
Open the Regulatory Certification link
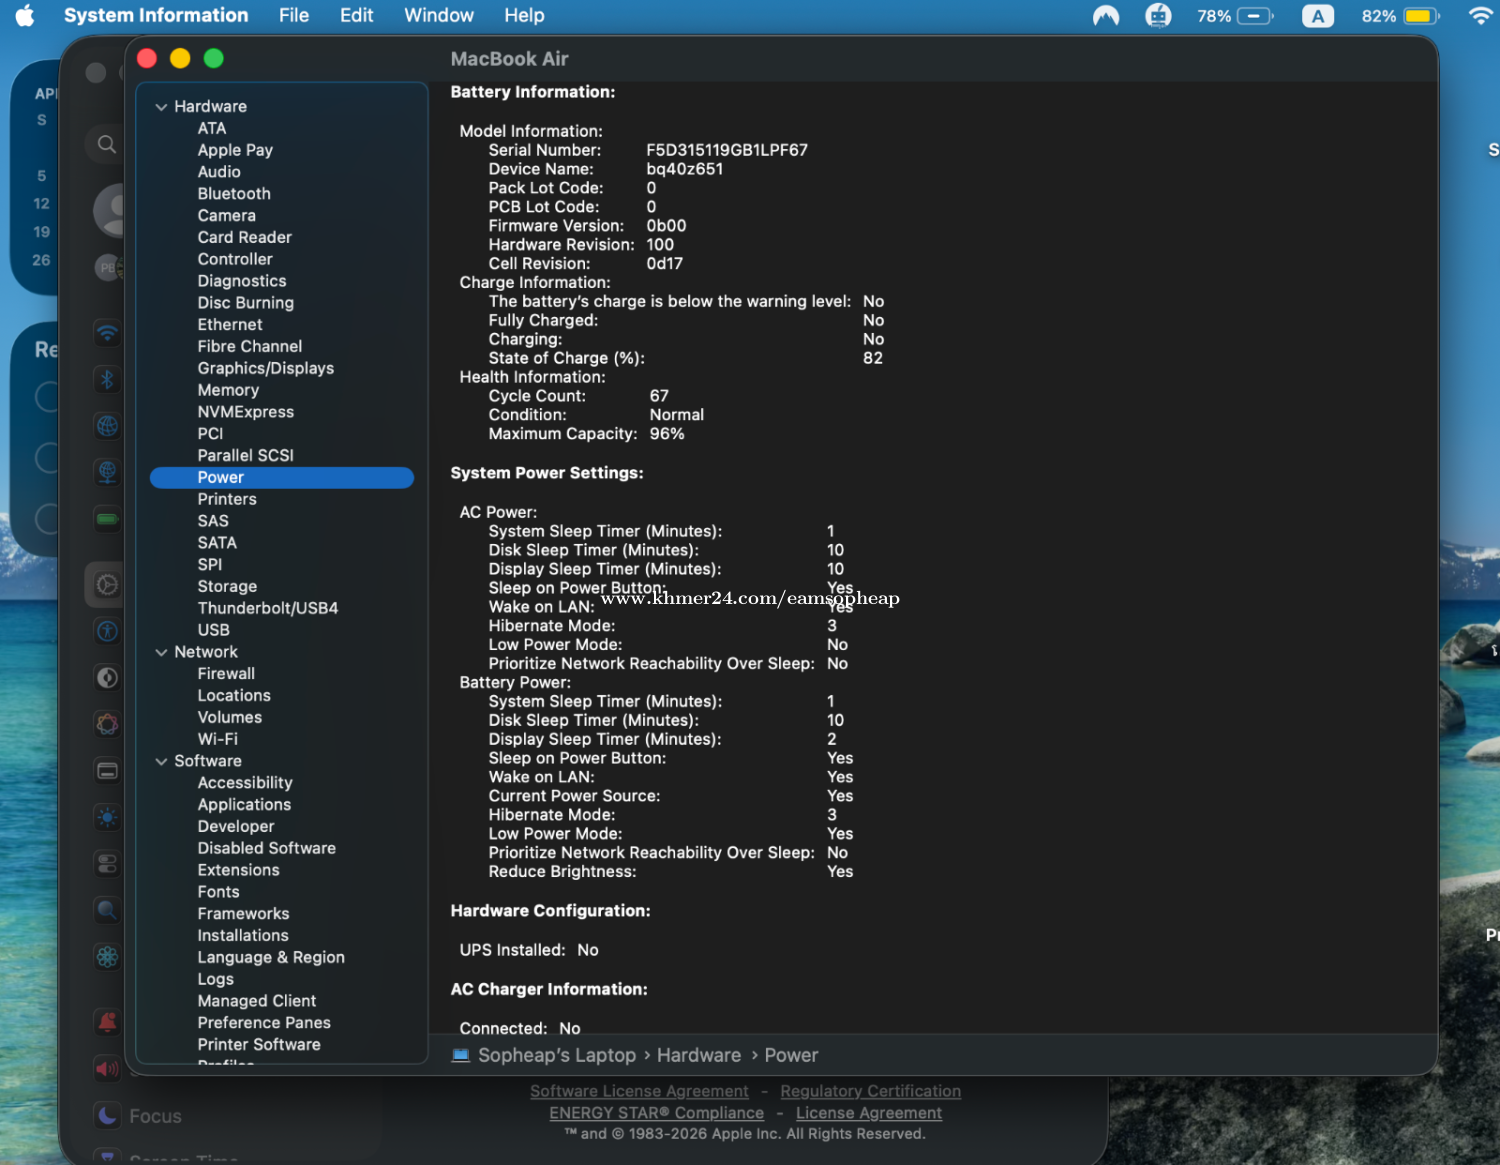pyautogui.click(x=870, y=1091)
